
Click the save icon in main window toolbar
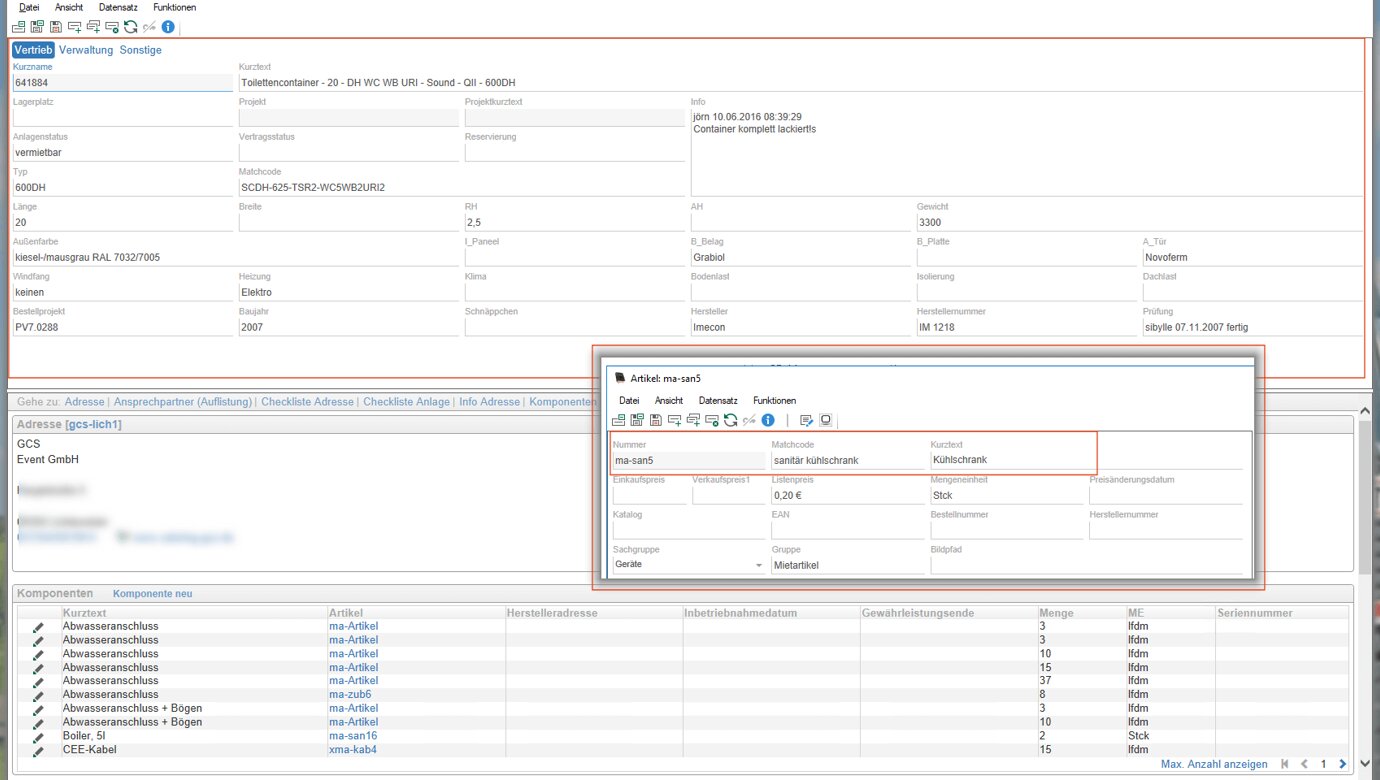point(56,27)
